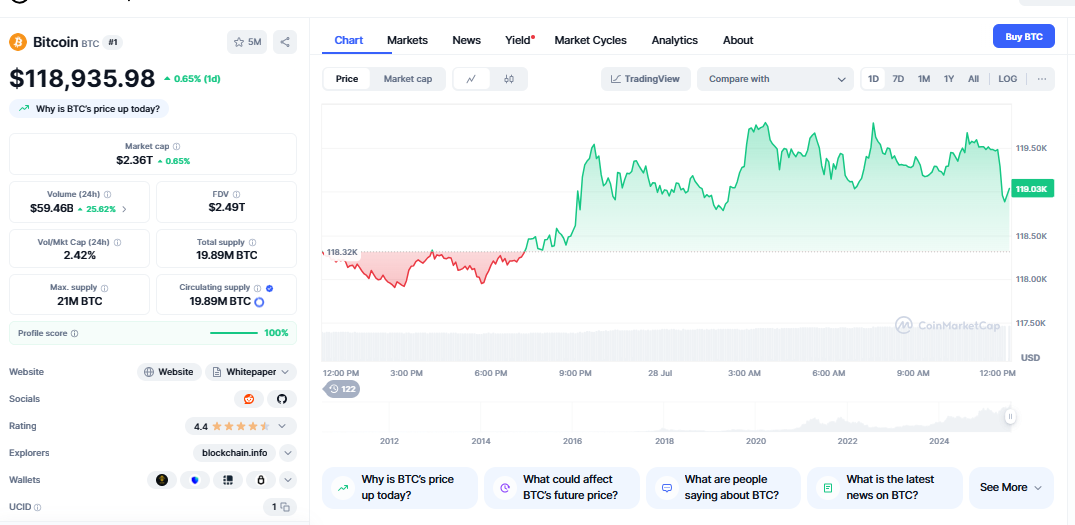Viewport: 1075px width, 525px height.
Task: Copy UCID using the copy icon
Action: click(x=285, y=507)
